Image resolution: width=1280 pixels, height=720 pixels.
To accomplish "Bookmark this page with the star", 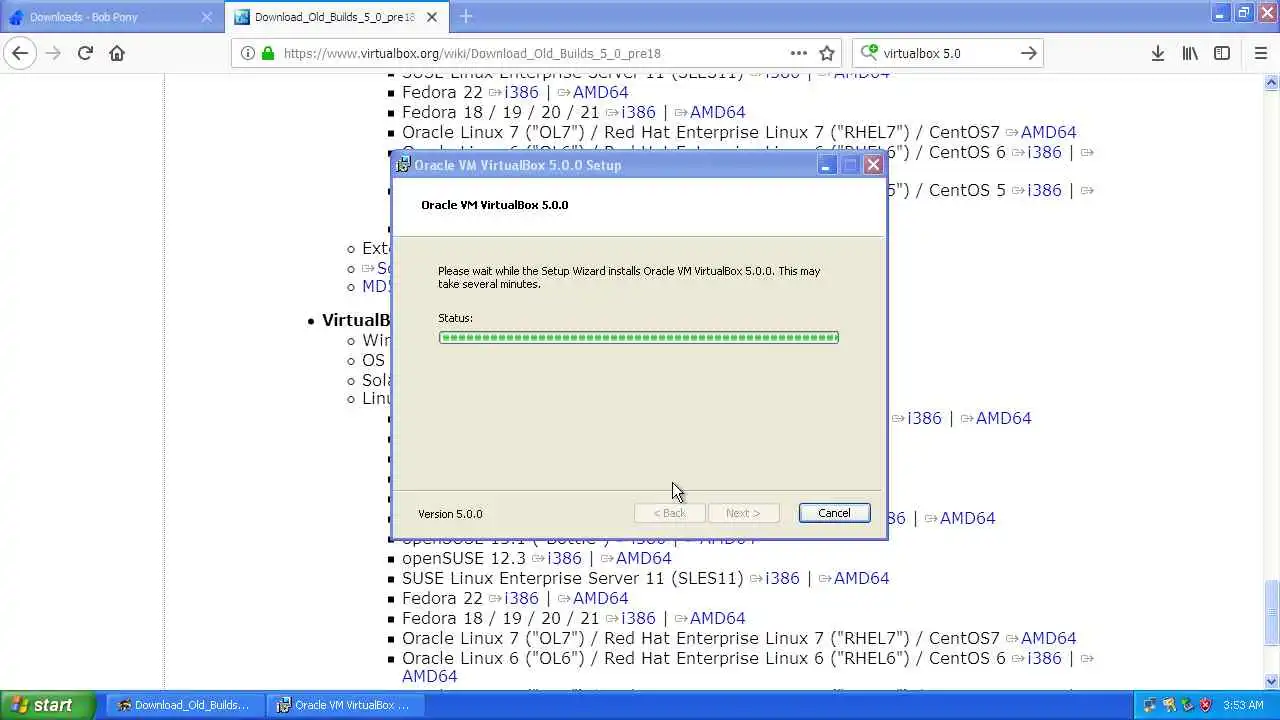I will [827, 53].
